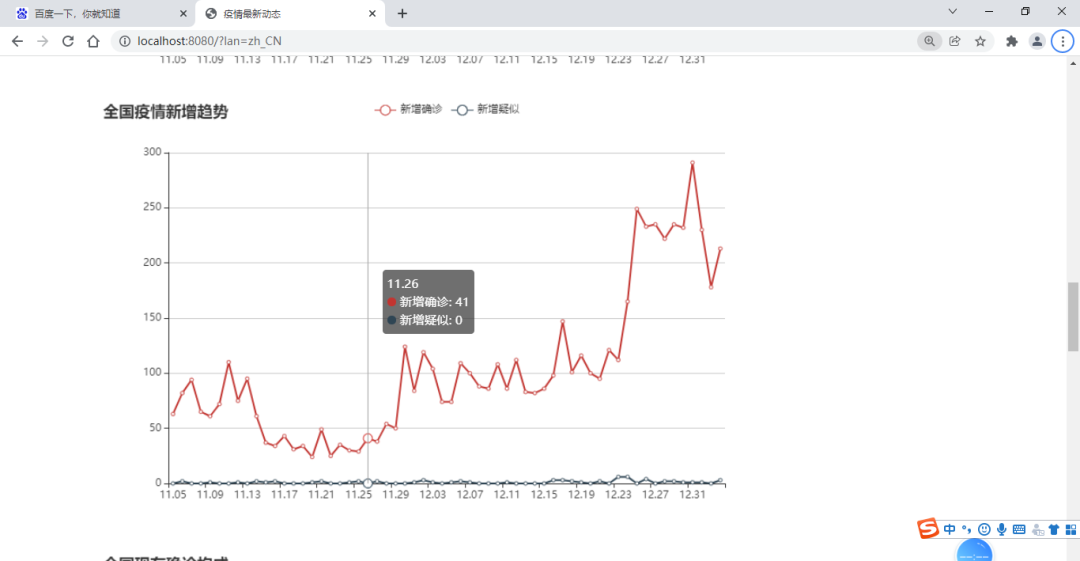Image resolution: width=1080 pixels, height=561 pixels.
Task: Reload the localhost page
Action: [68, 41]
